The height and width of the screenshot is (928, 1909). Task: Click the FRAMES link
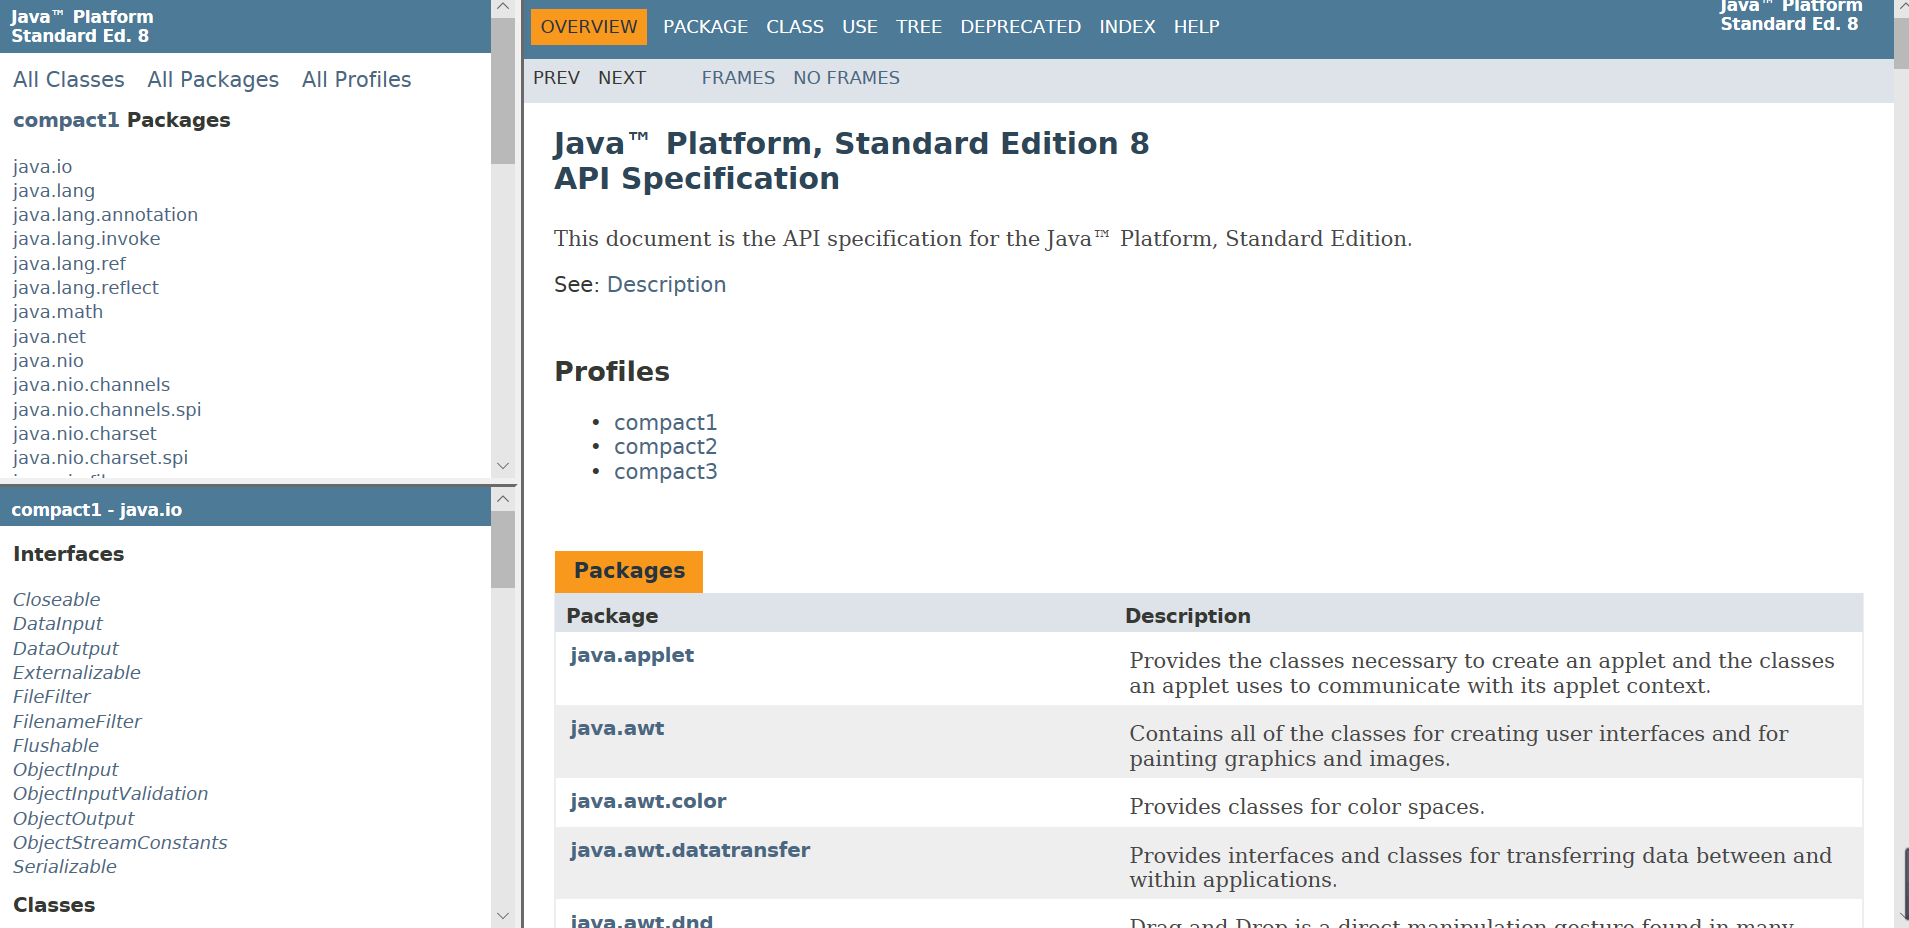coord(738,78)
